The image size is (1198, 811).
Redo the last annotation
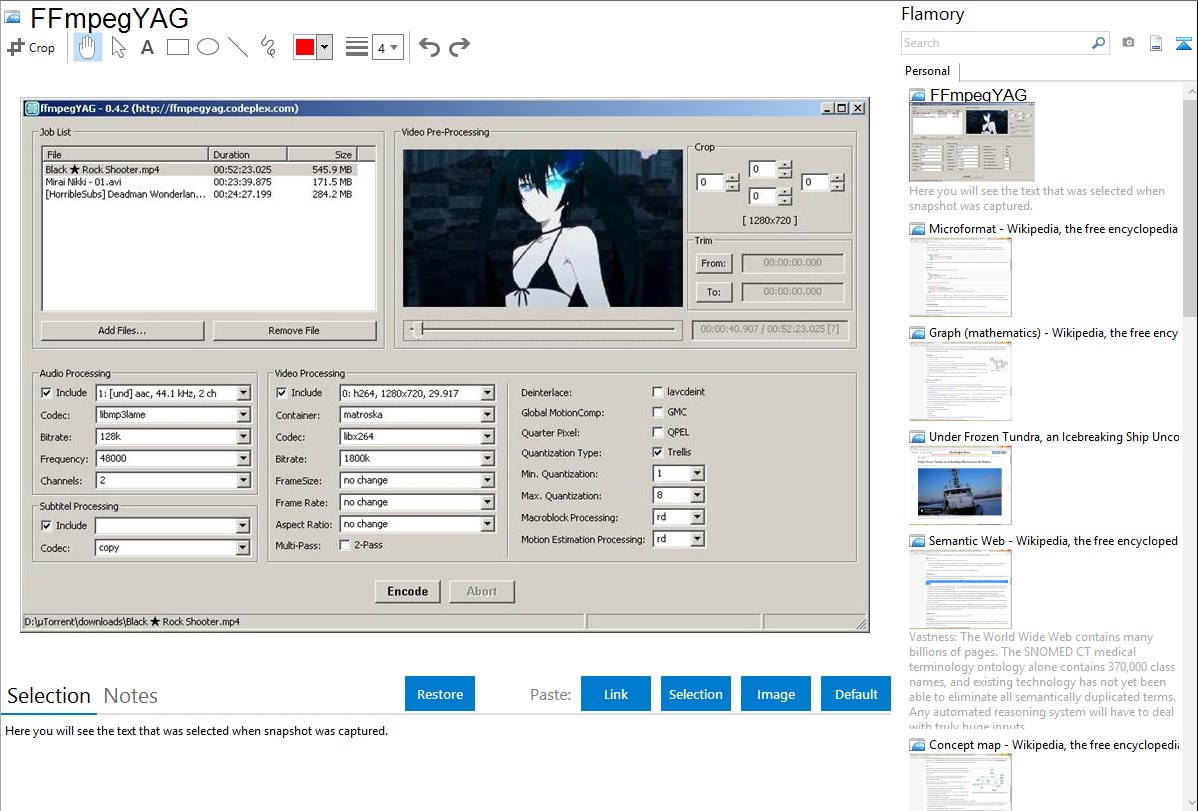tap(460, 47)
